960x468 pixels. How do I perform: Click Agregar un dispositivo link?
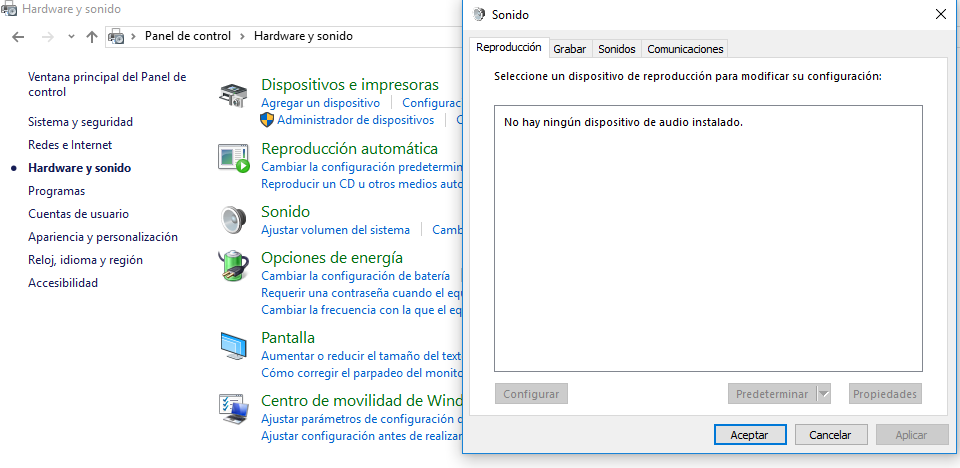(x=320, y=103)
